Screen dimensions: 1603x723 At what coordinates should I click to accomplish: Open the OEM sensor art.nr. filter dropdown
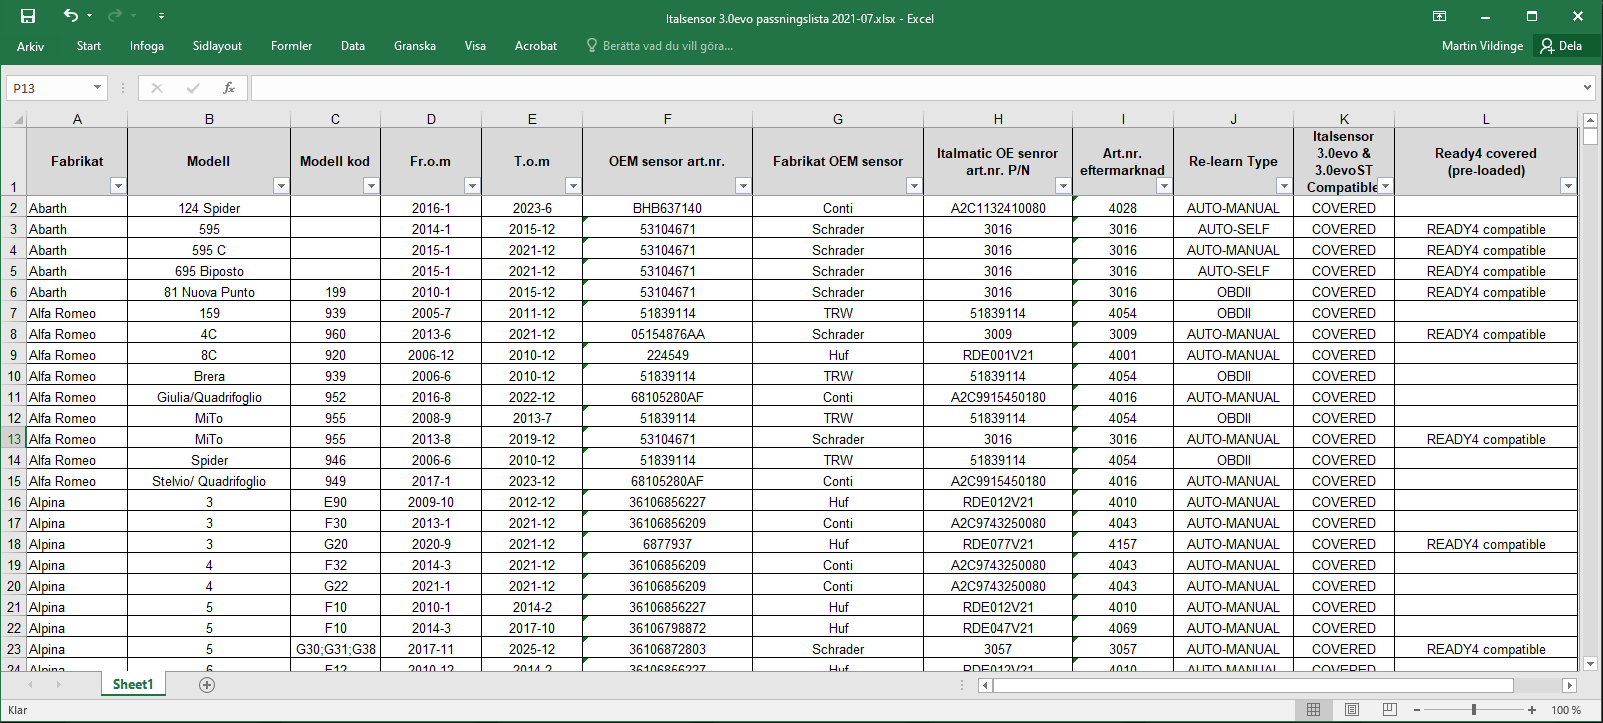pos(743,186)
